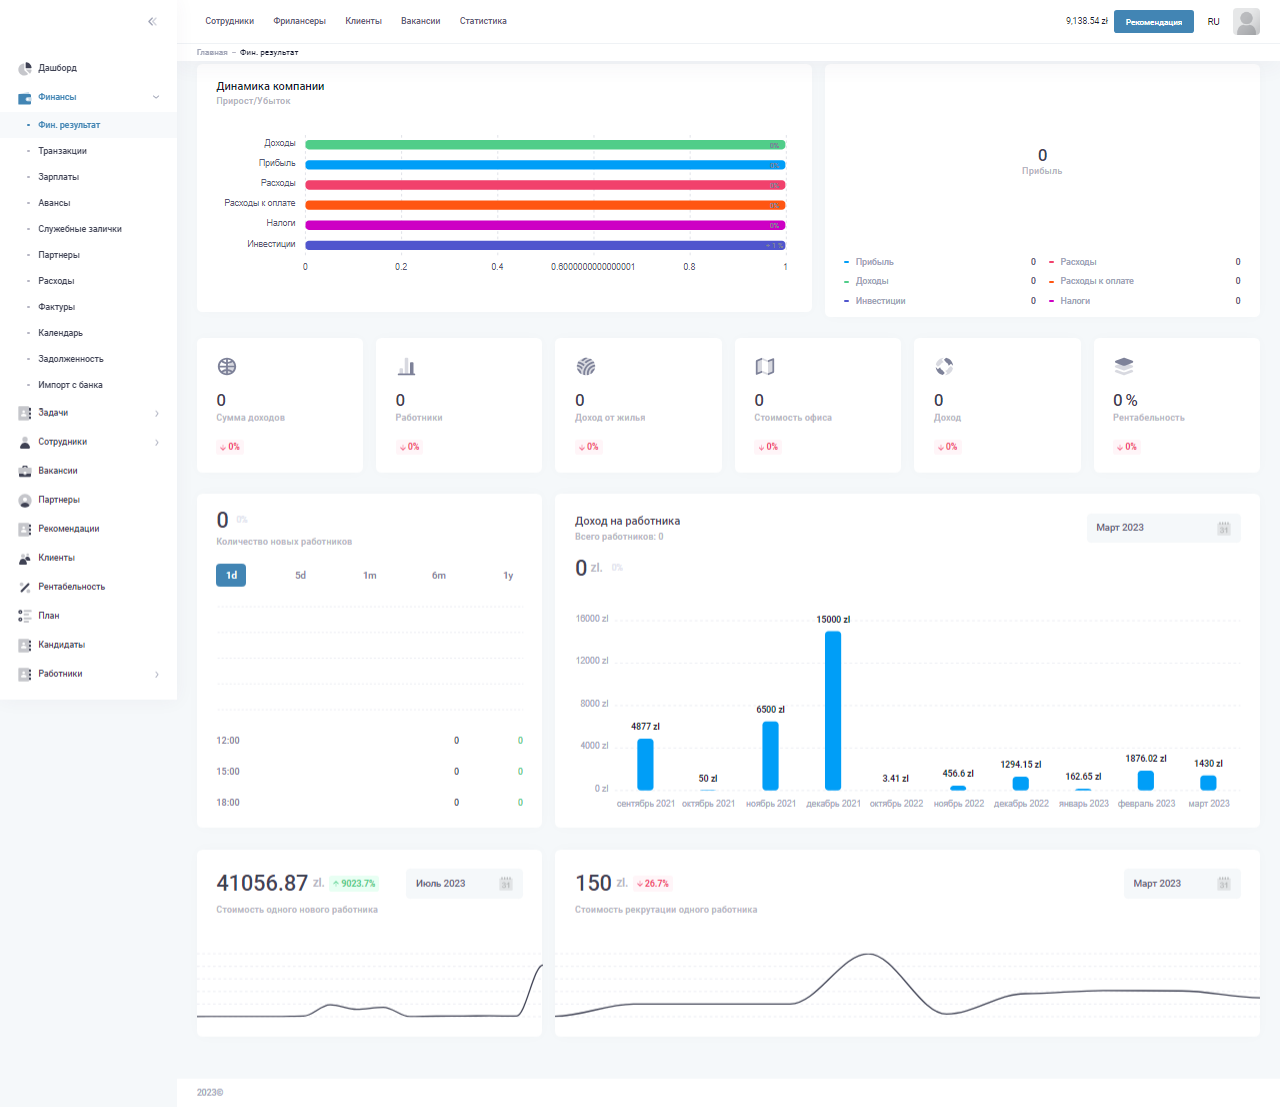Click the ноябрь 2021 bar in income chart
The width and height of the screenshot is (1281, 1109).
(x=771, y=756)
